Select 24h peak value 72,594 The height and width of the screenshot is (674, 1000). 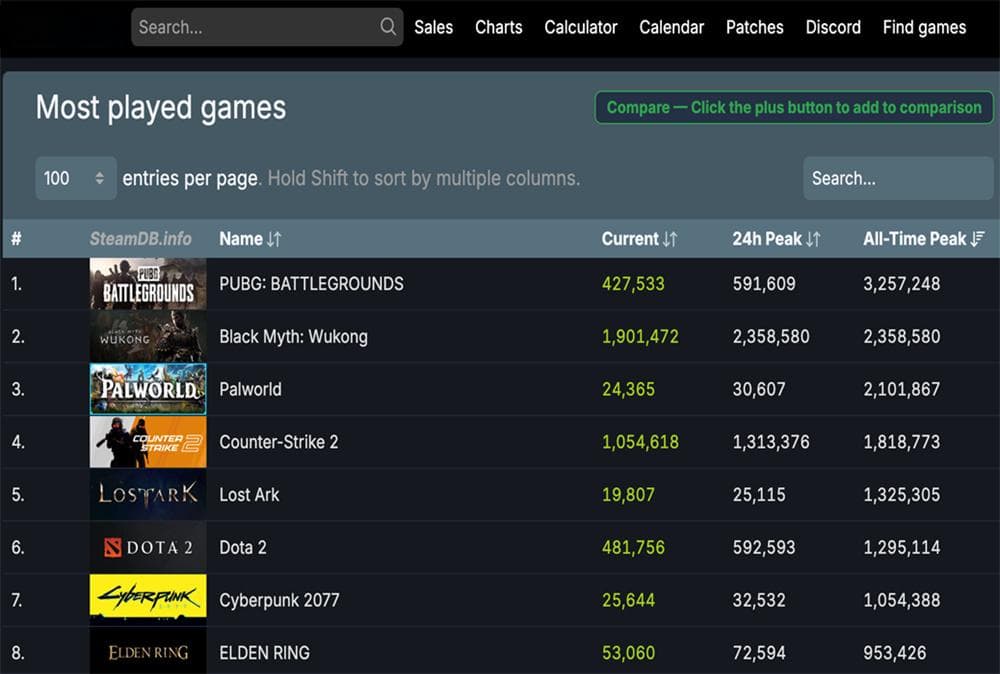[759, 653]
